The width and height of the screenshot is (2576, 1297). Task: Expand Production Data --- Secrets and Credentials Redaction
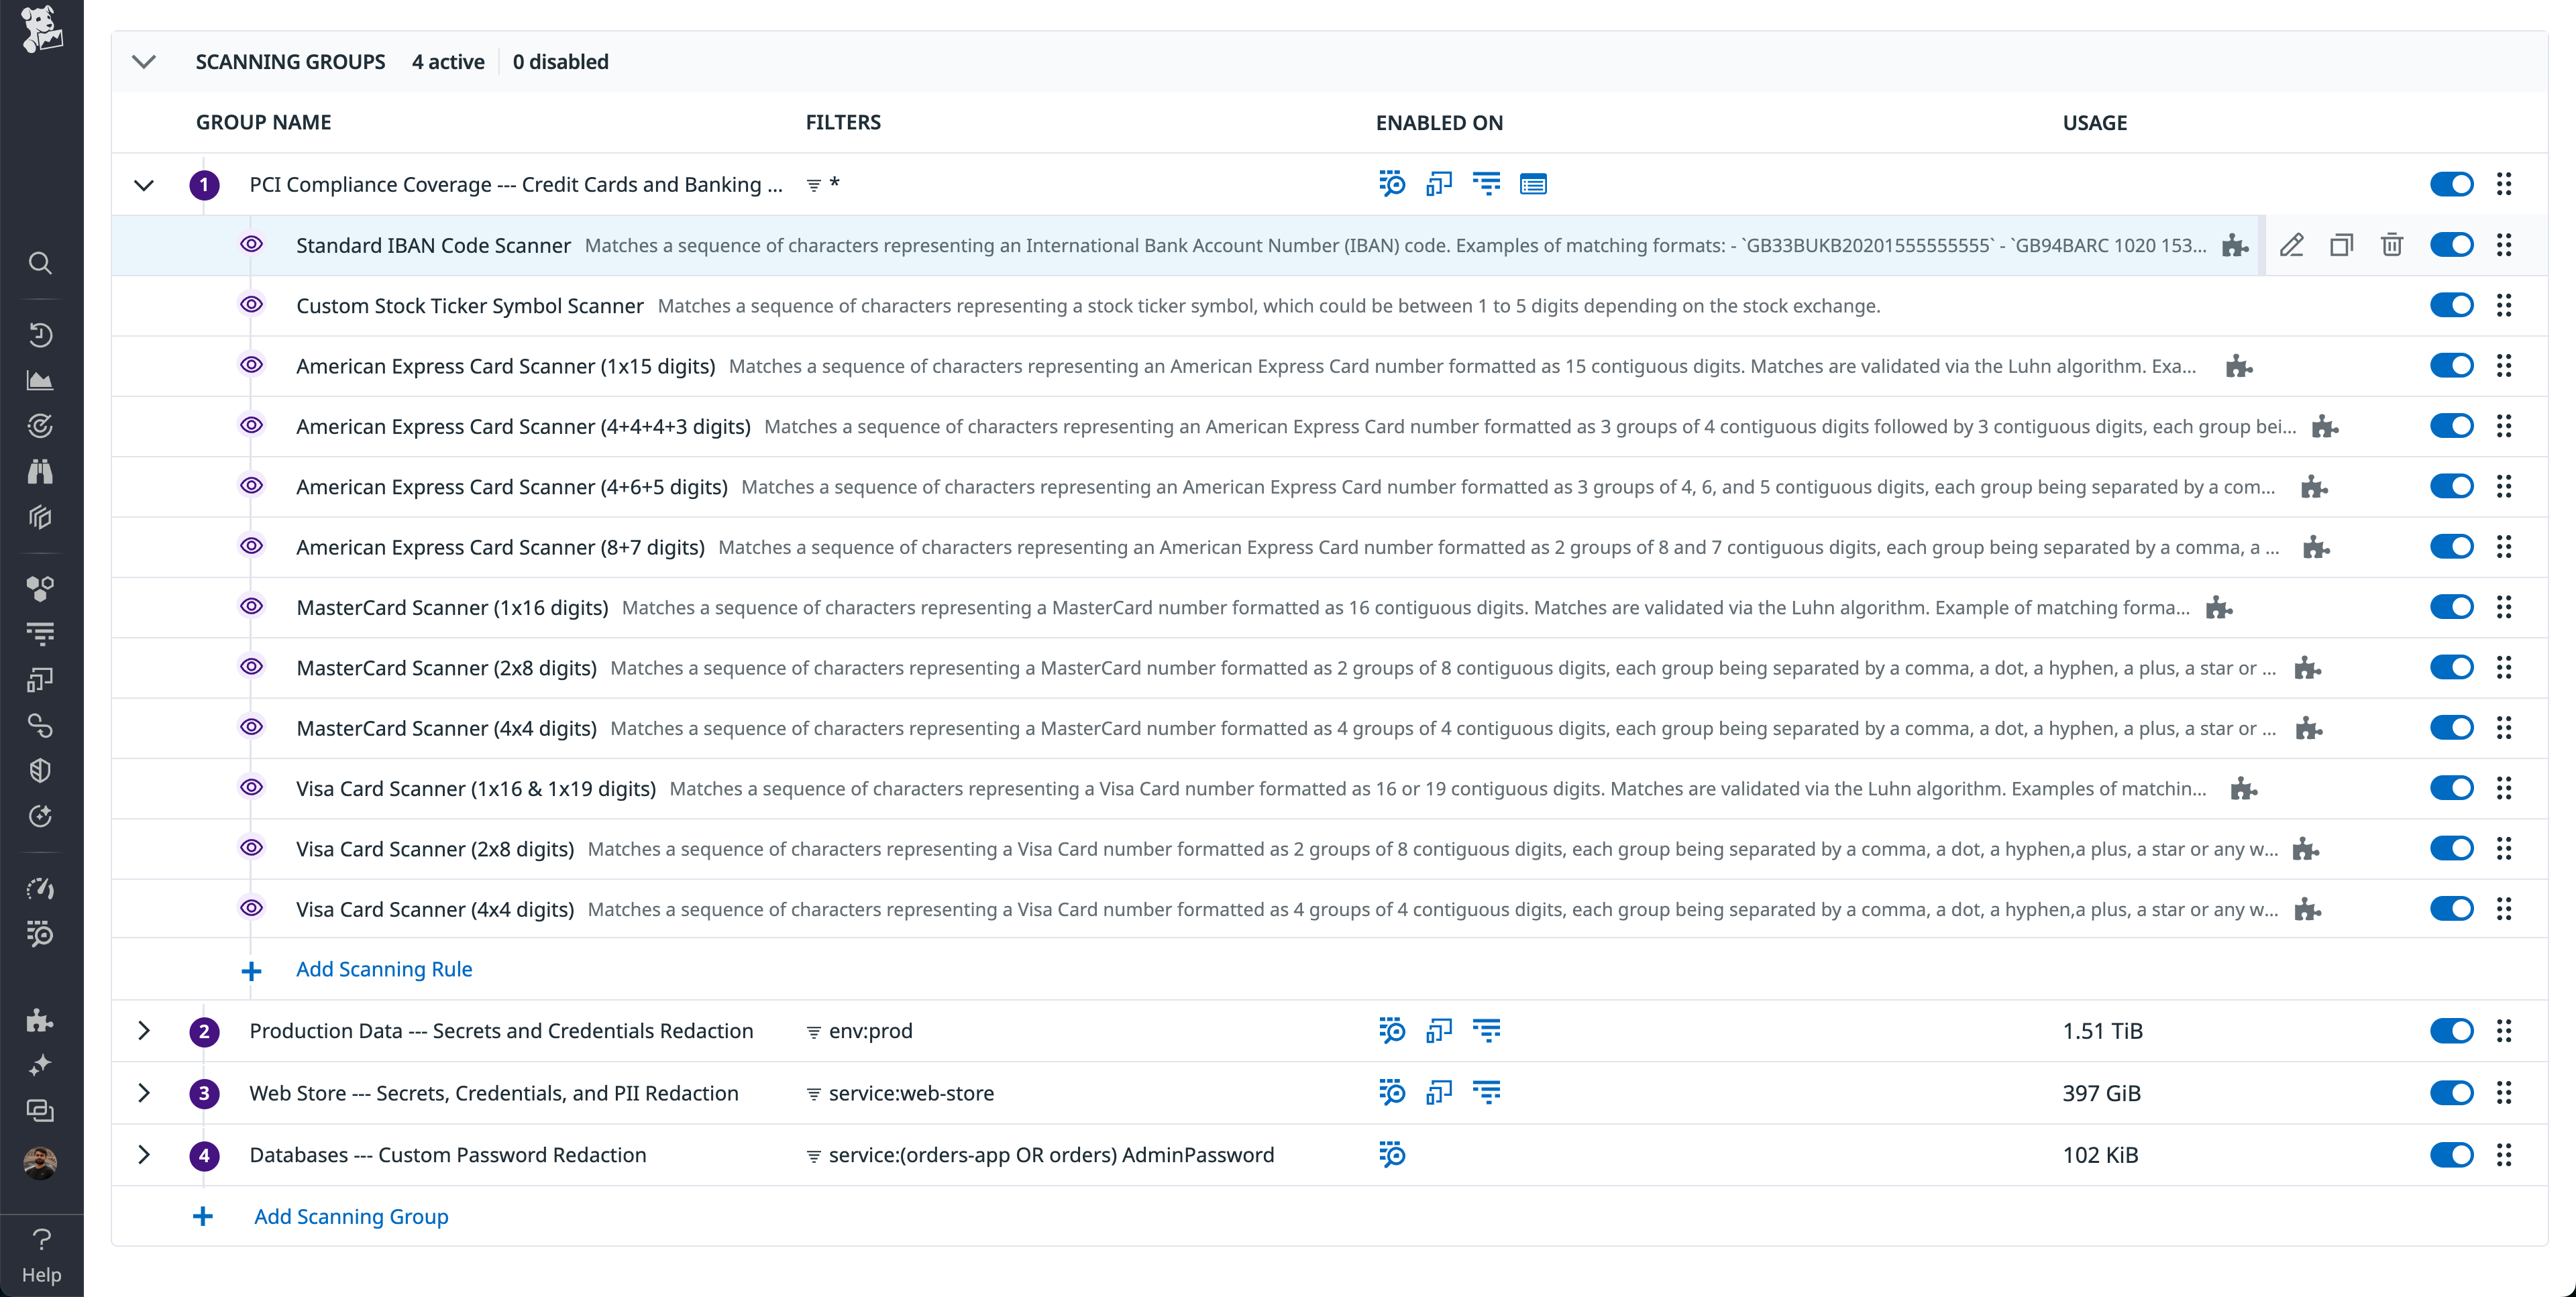tap(144, 1031)
